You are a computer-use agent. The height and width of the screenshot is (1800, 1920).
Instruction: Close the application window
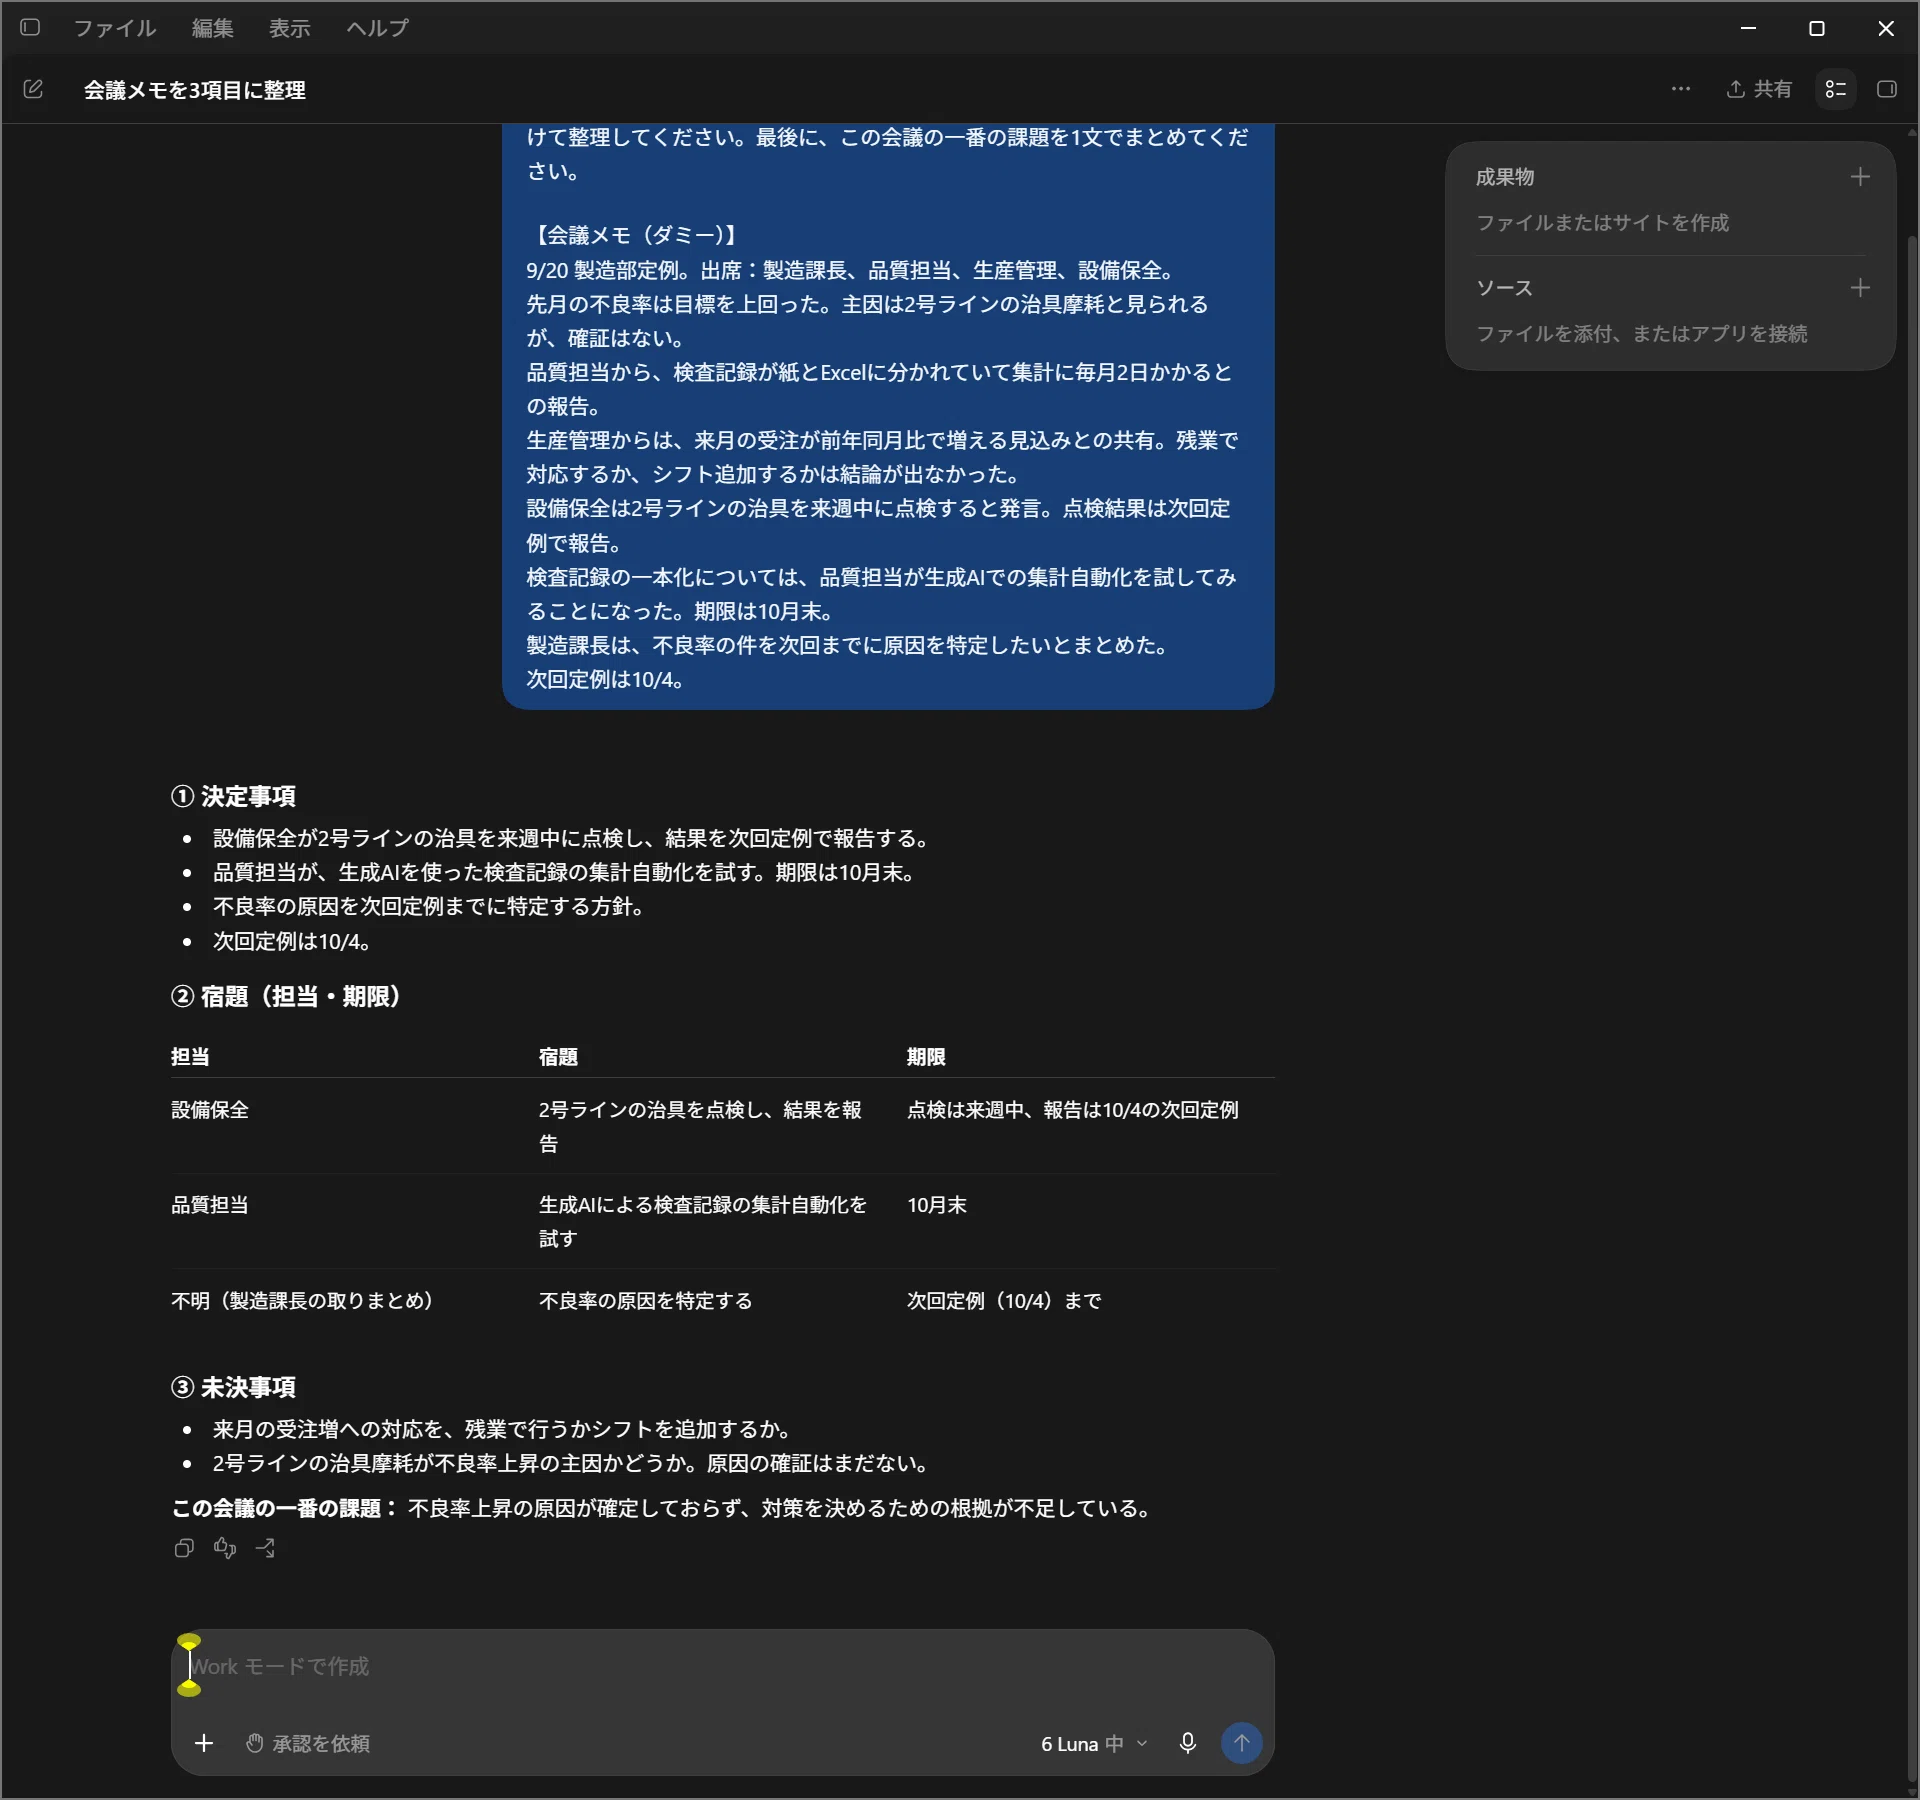pos(1886,27)
